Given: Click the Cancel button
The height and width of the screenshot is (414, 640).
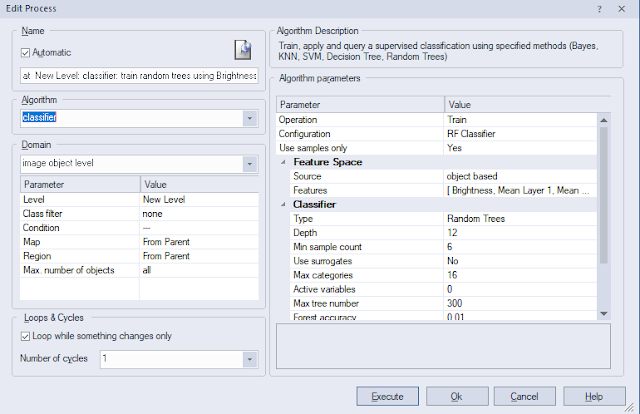Looking at the screenshot, I should [526, 396].
